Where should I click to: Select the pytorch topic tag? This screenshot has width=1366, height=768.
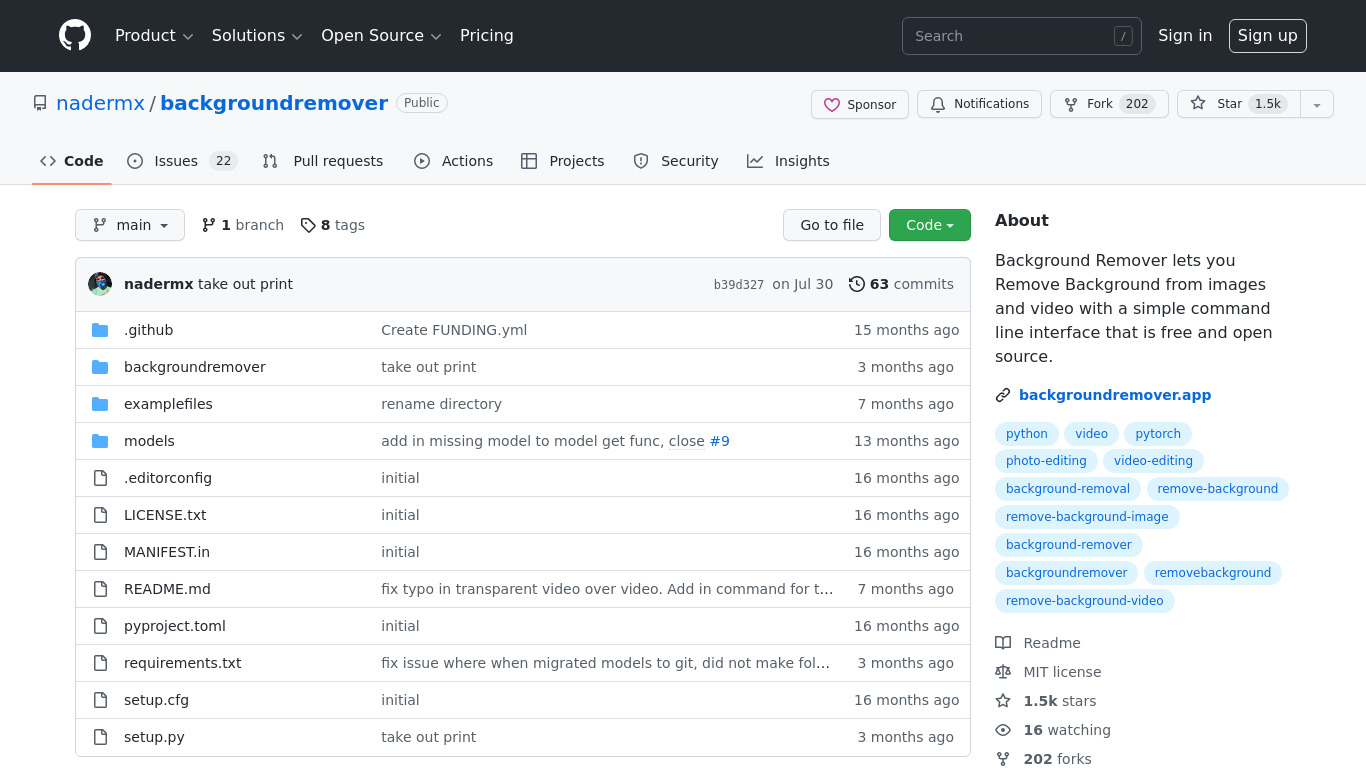pos(1158,434)
